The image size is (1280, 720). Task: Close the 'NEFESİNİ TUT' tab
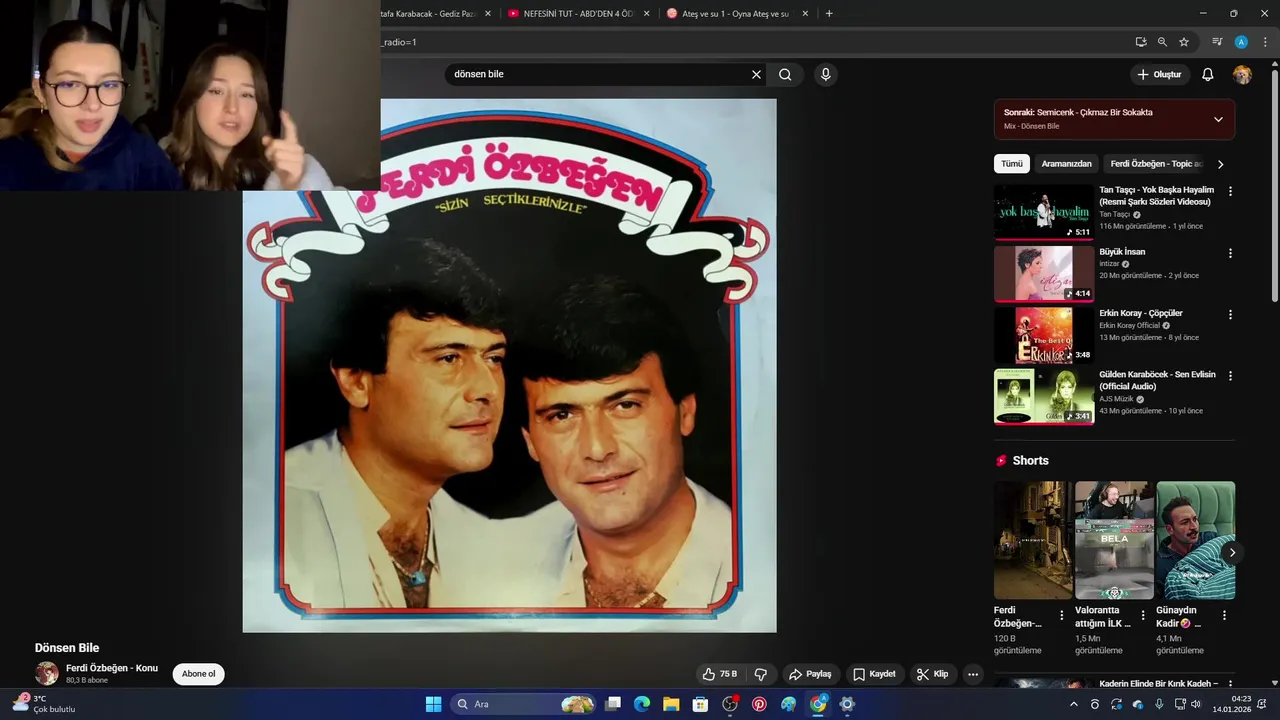(x=646, y=14)
